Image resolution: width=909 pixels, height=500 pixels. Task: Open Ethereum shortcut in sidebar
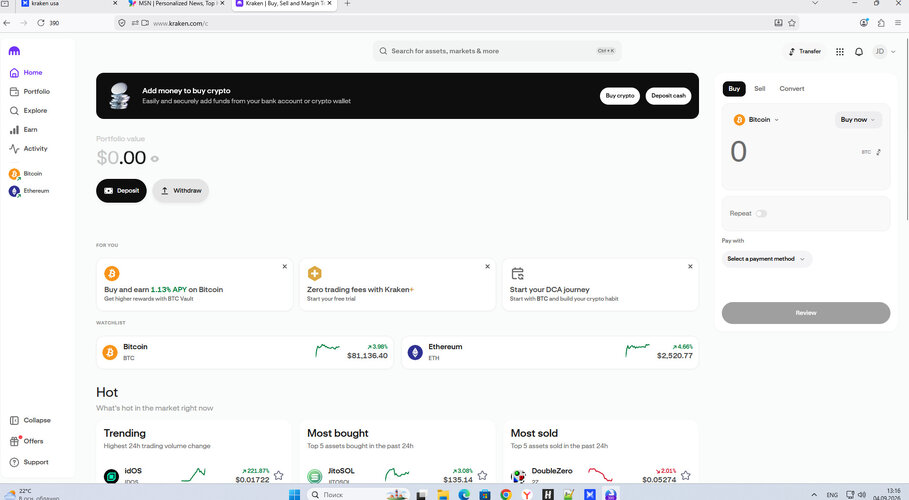(29, 191)
